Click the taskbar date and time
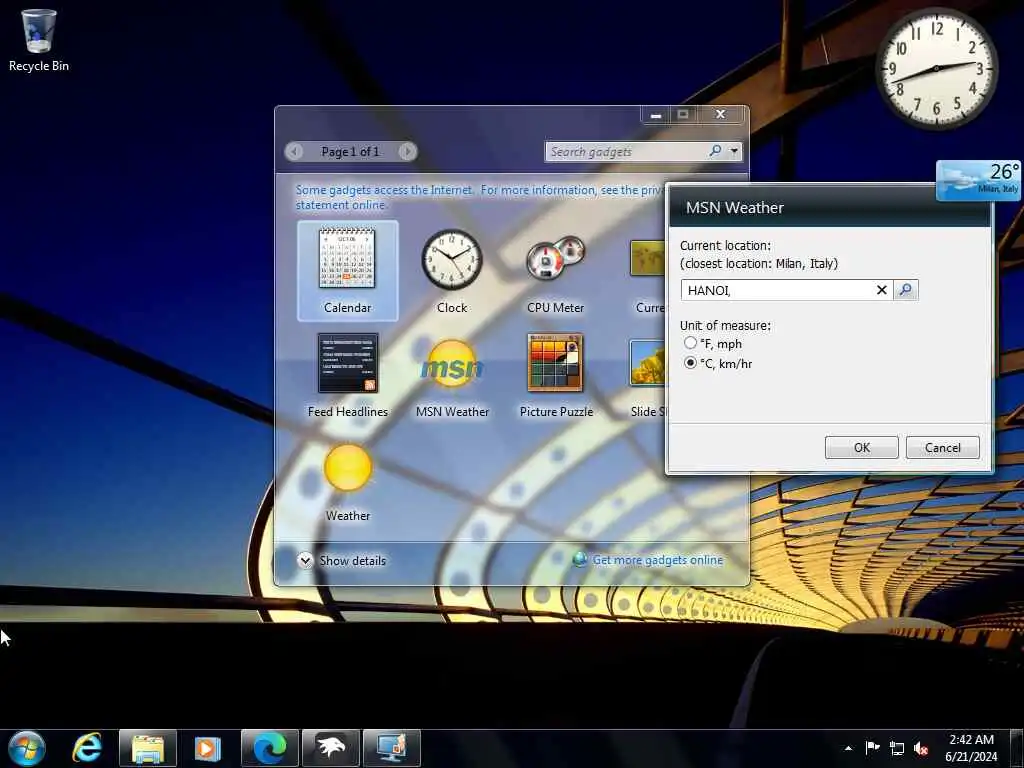Screen dimensions: 1024x768 971,748
